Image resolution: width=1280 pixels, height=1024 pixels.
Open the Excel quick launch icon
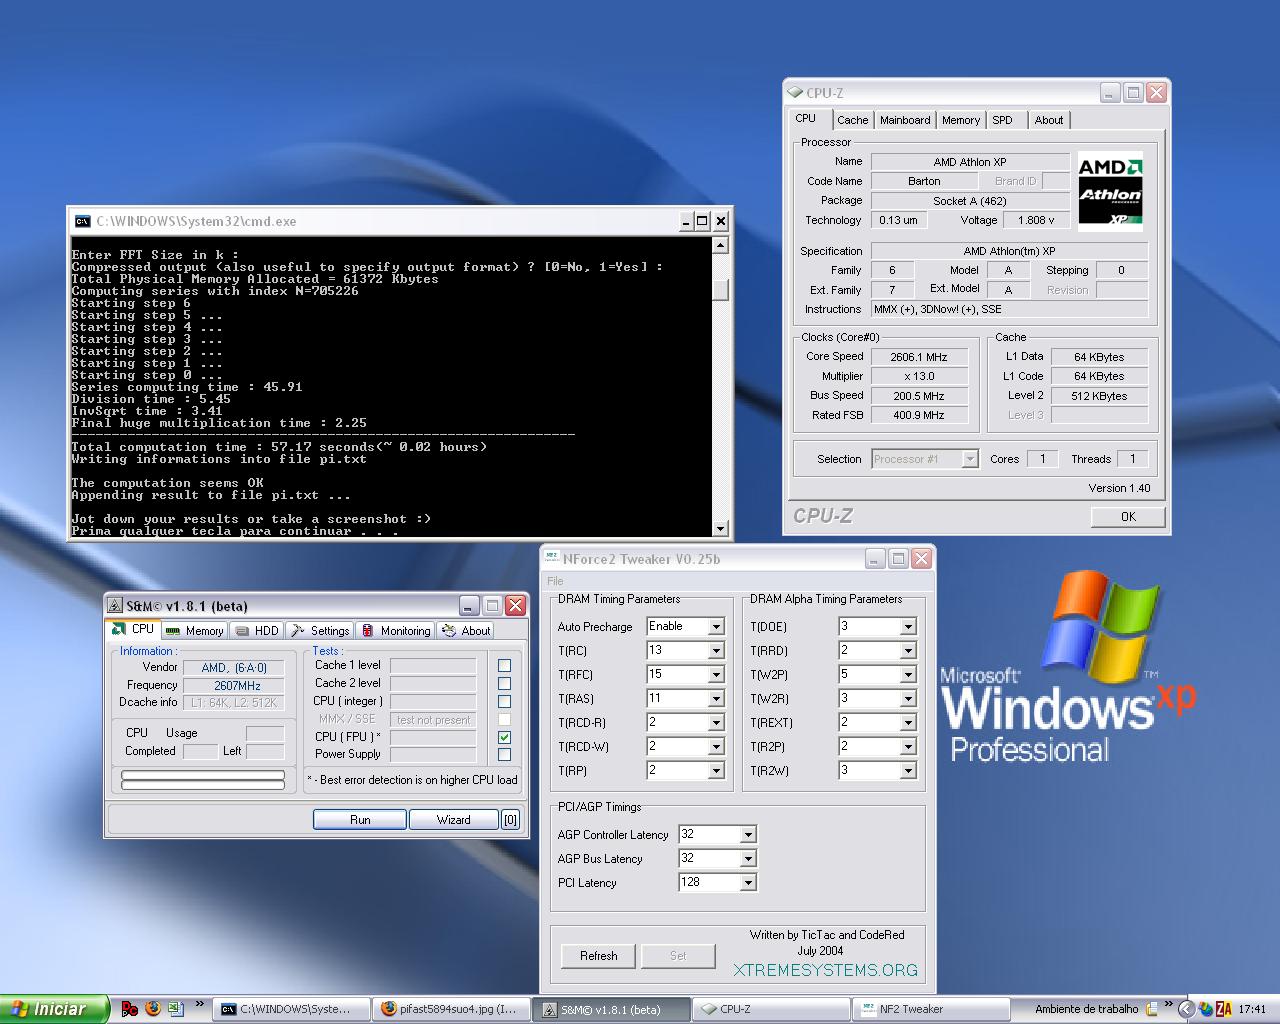pyautogui.click(x=175, y=1009)
